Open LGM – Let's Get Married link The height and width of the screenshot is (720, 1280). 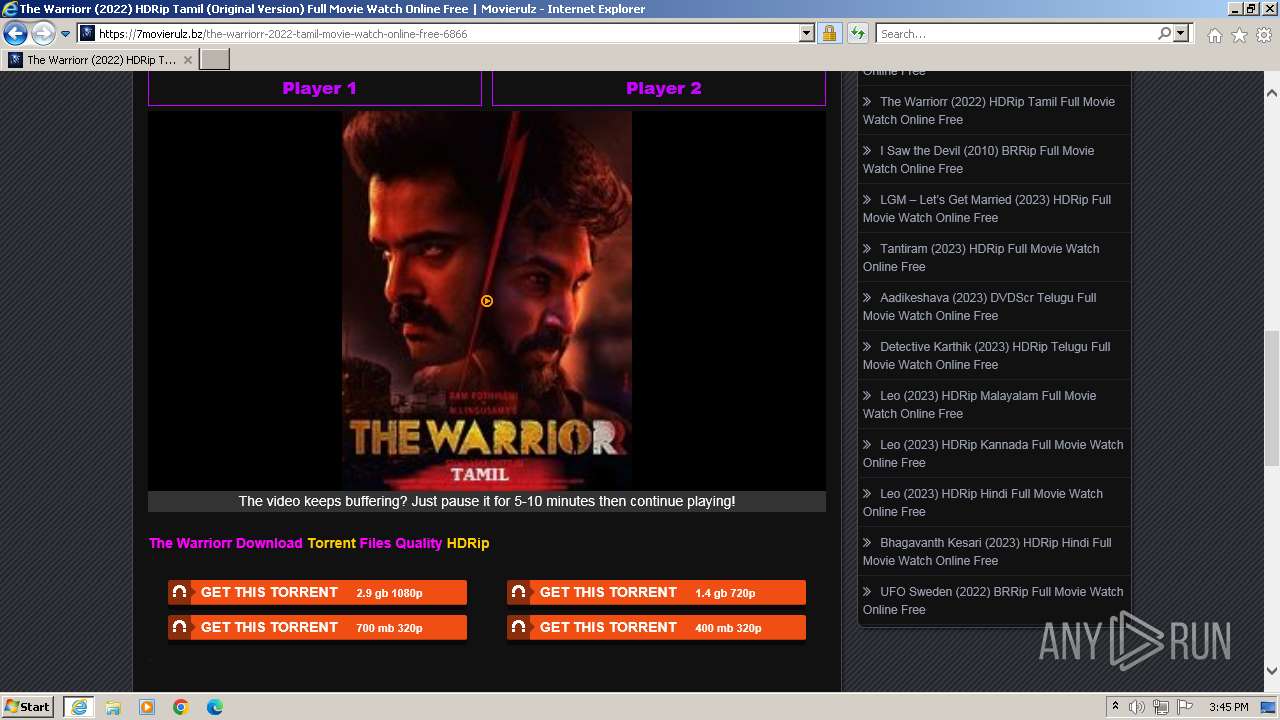[x=987, y=208]
